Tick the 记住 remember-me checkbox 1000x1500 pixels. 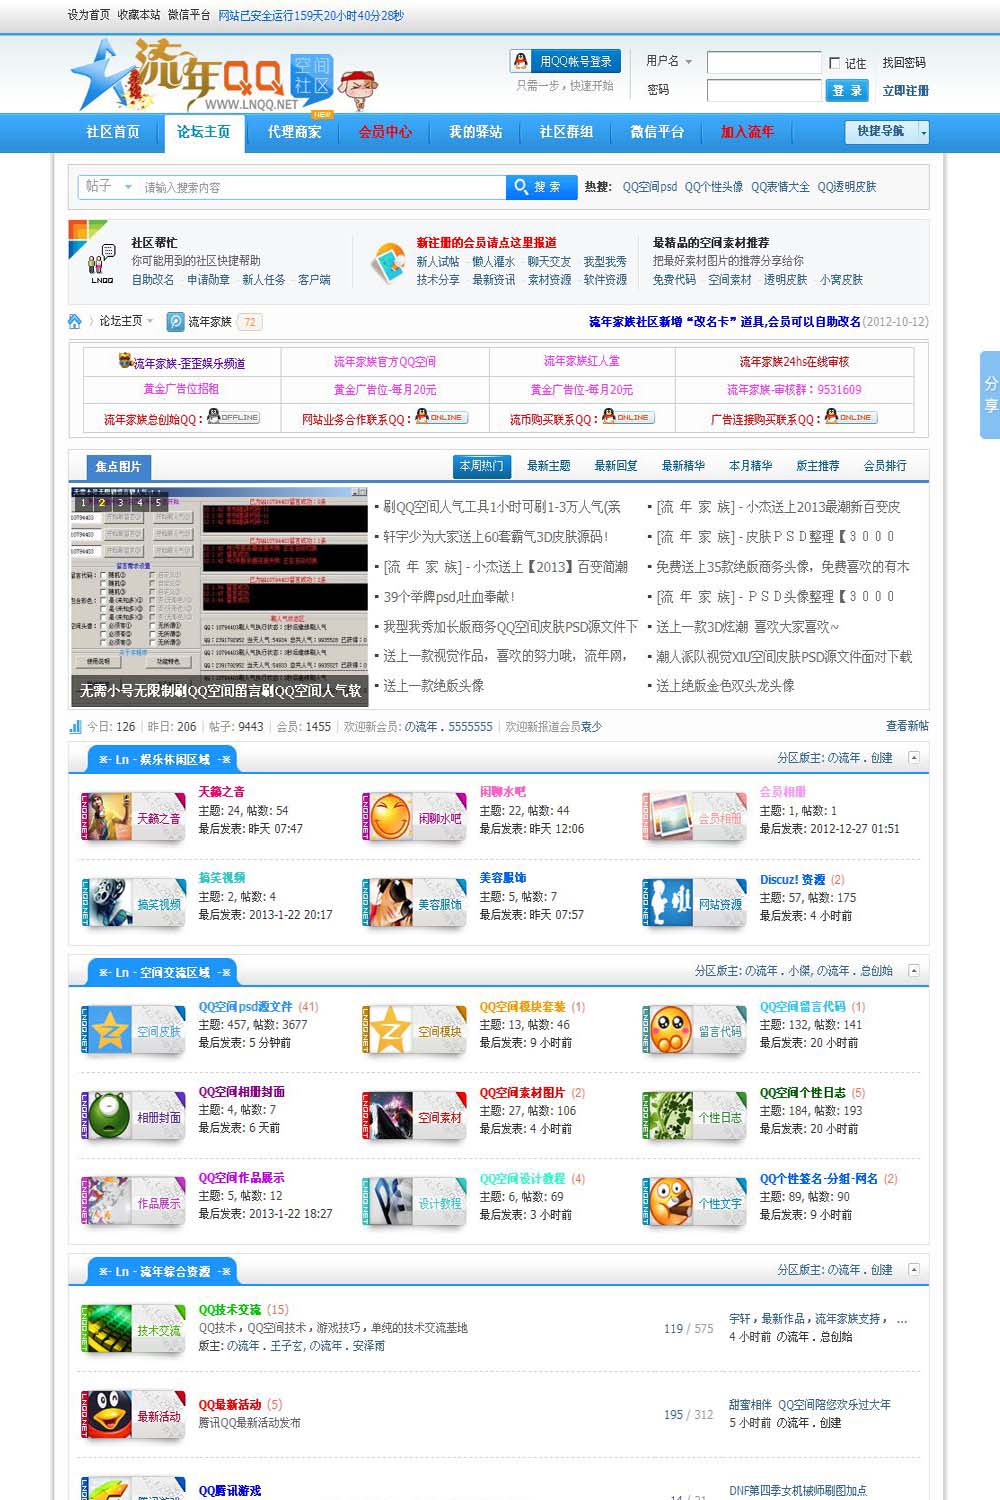pos(835,63)
